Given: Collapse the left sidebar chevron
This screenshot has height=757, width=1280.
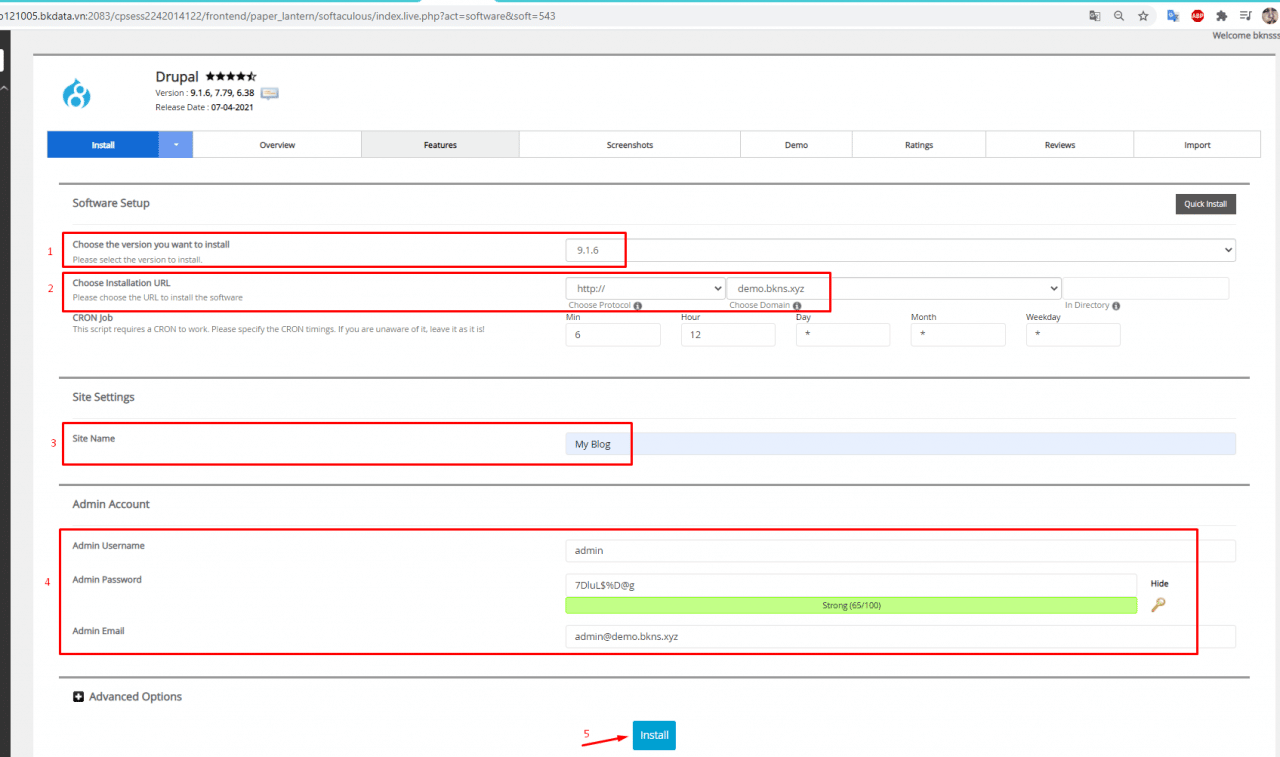Looking at the screenshot, I should point(3,88).
